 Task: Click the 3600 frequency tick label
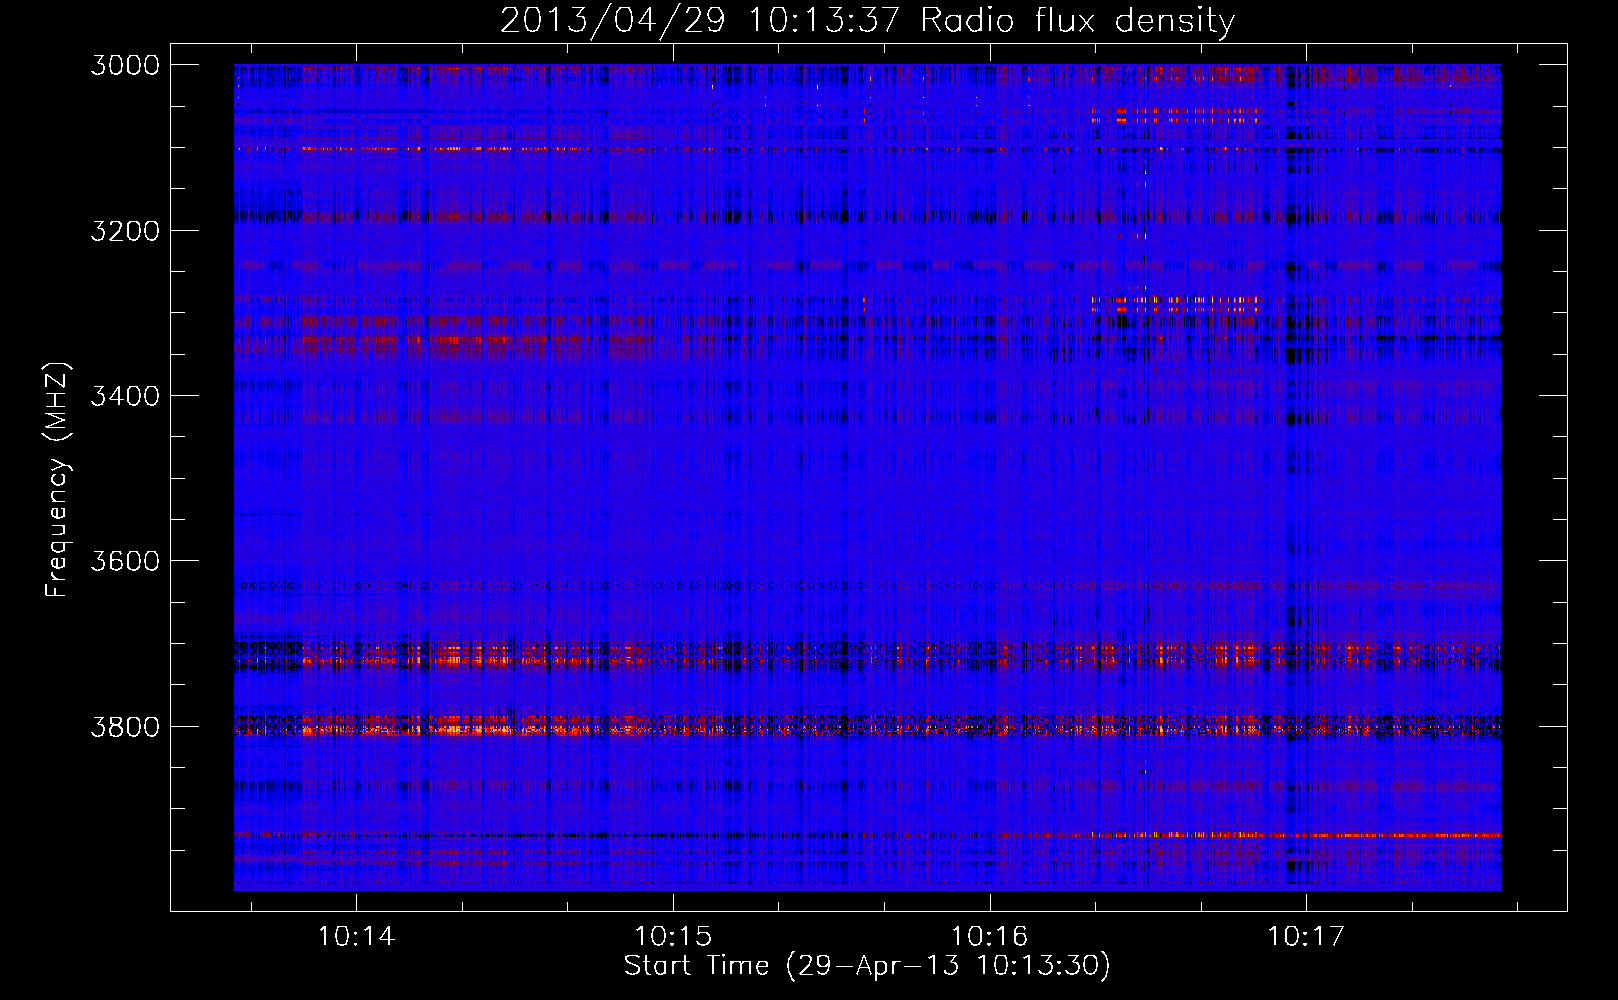125,561
